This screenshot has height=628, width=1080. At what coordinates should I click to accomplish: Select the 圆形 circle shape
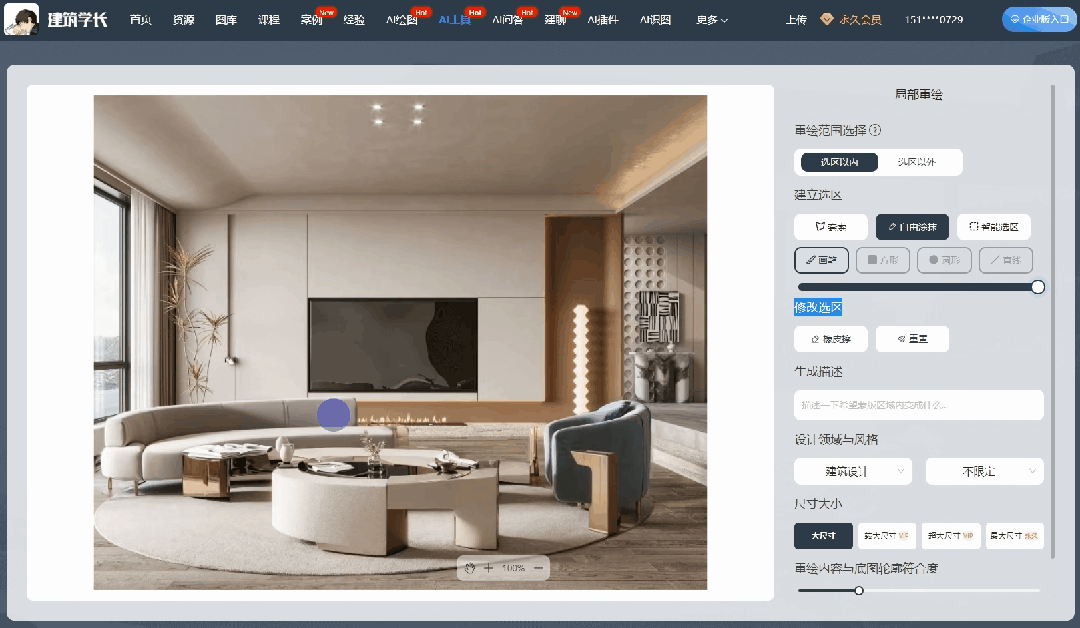tap(944, 260)
